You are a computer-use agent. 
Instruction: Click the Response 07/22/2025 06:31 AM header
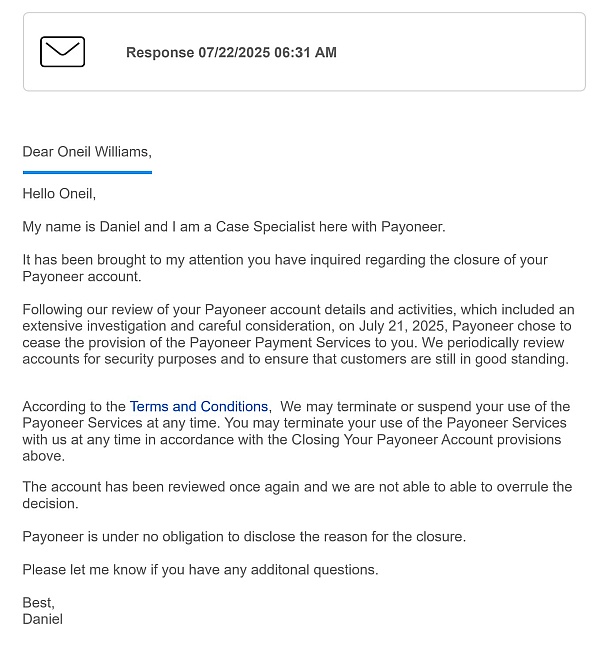point(231,53)
